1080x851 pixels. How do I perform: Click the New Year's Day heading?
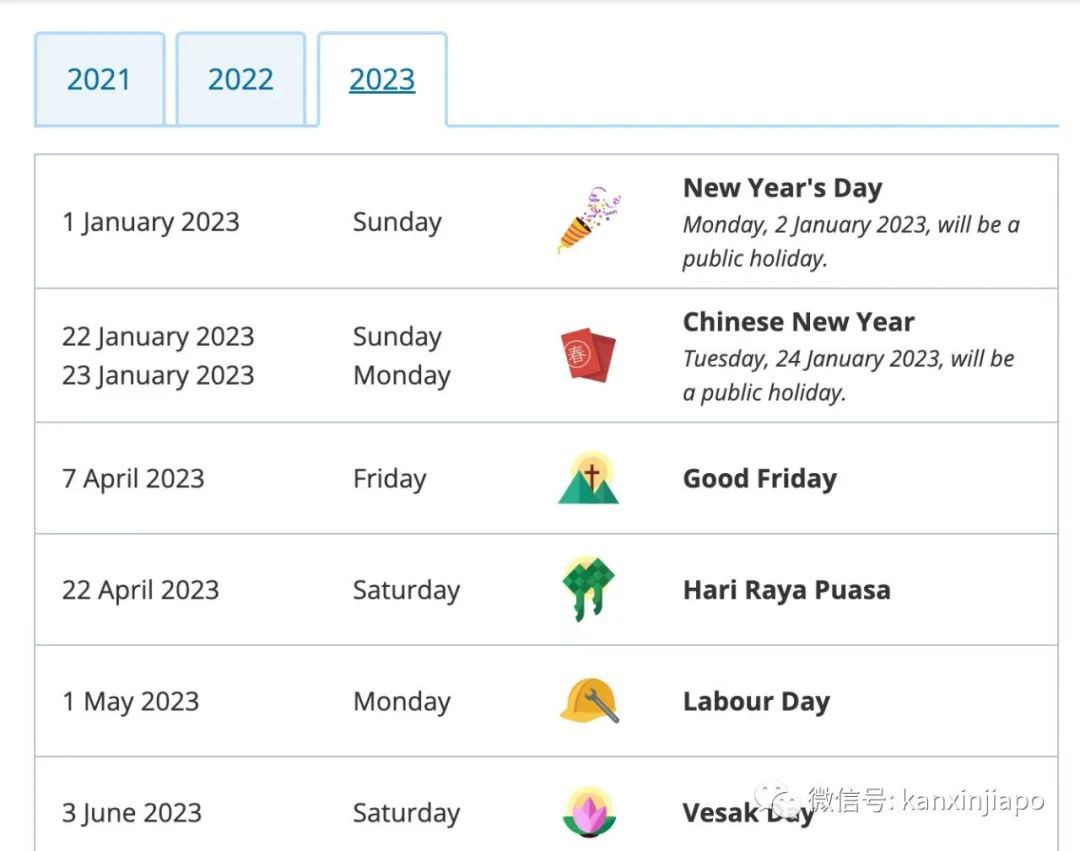[782, 188]
